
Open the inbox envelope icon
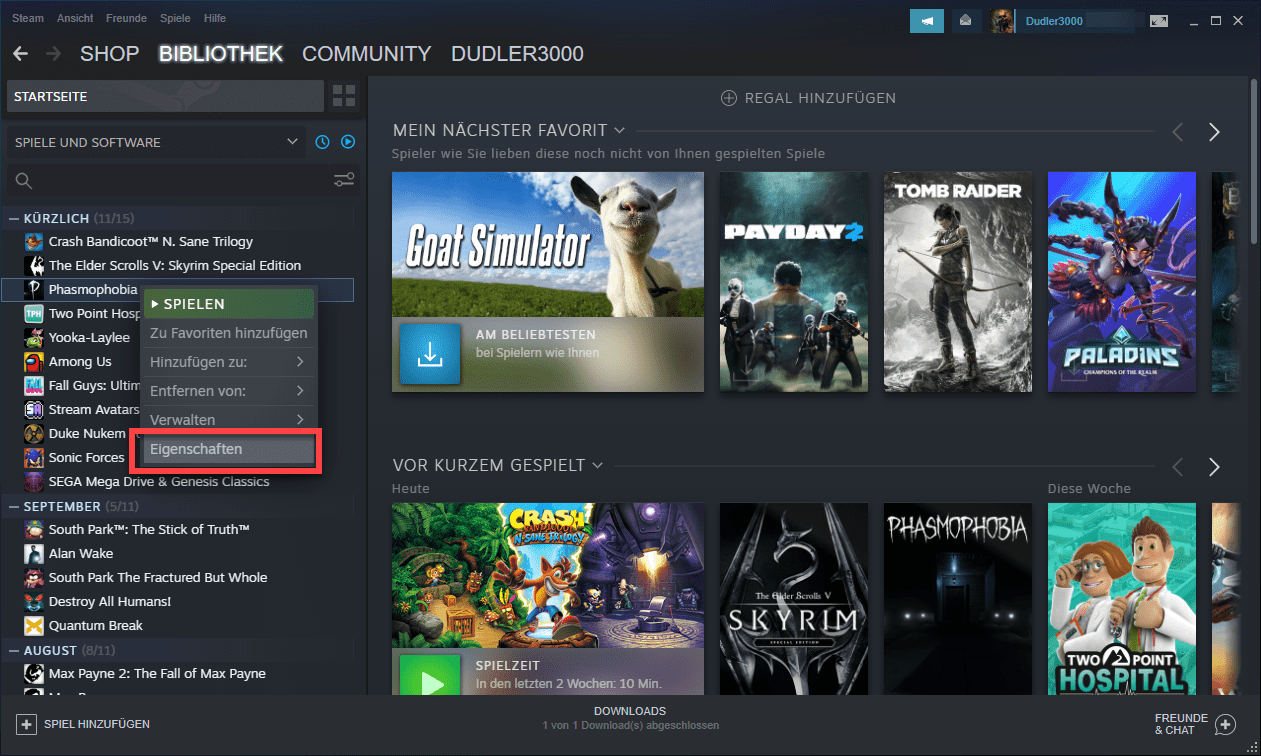tap(966, 20)
